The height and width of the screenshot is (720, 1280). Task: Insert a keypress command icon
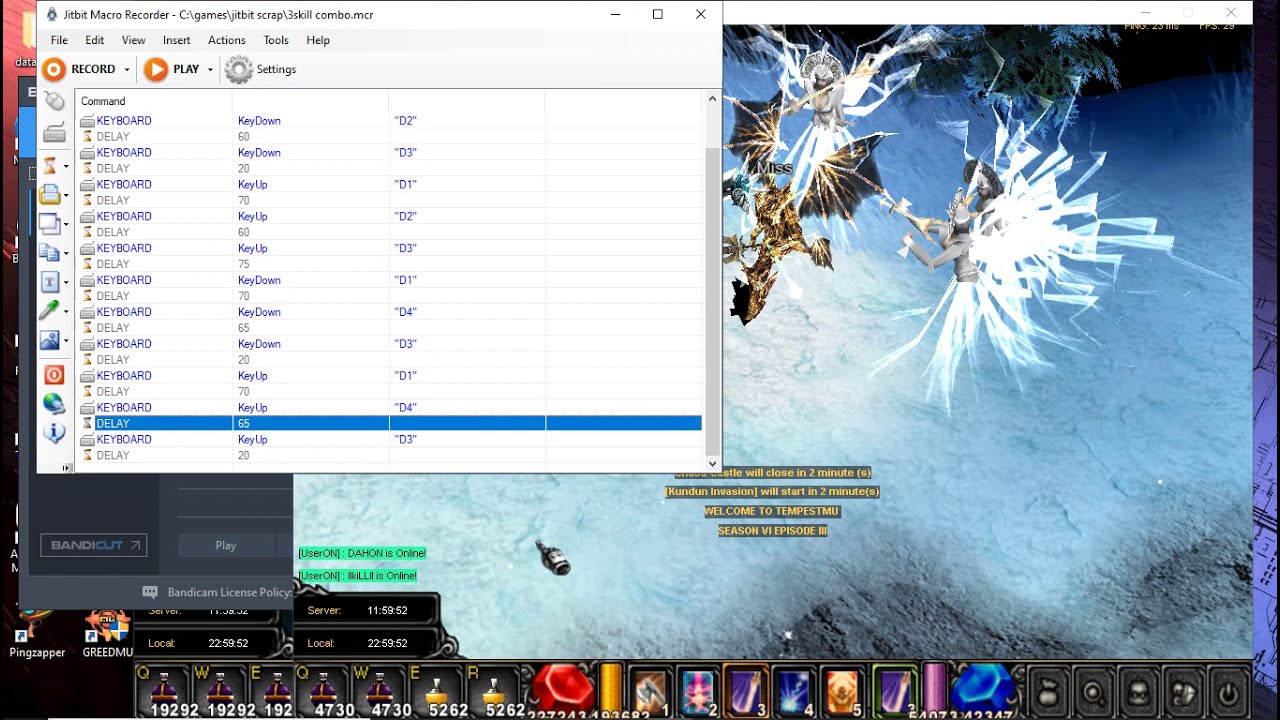tap(54, 133)
